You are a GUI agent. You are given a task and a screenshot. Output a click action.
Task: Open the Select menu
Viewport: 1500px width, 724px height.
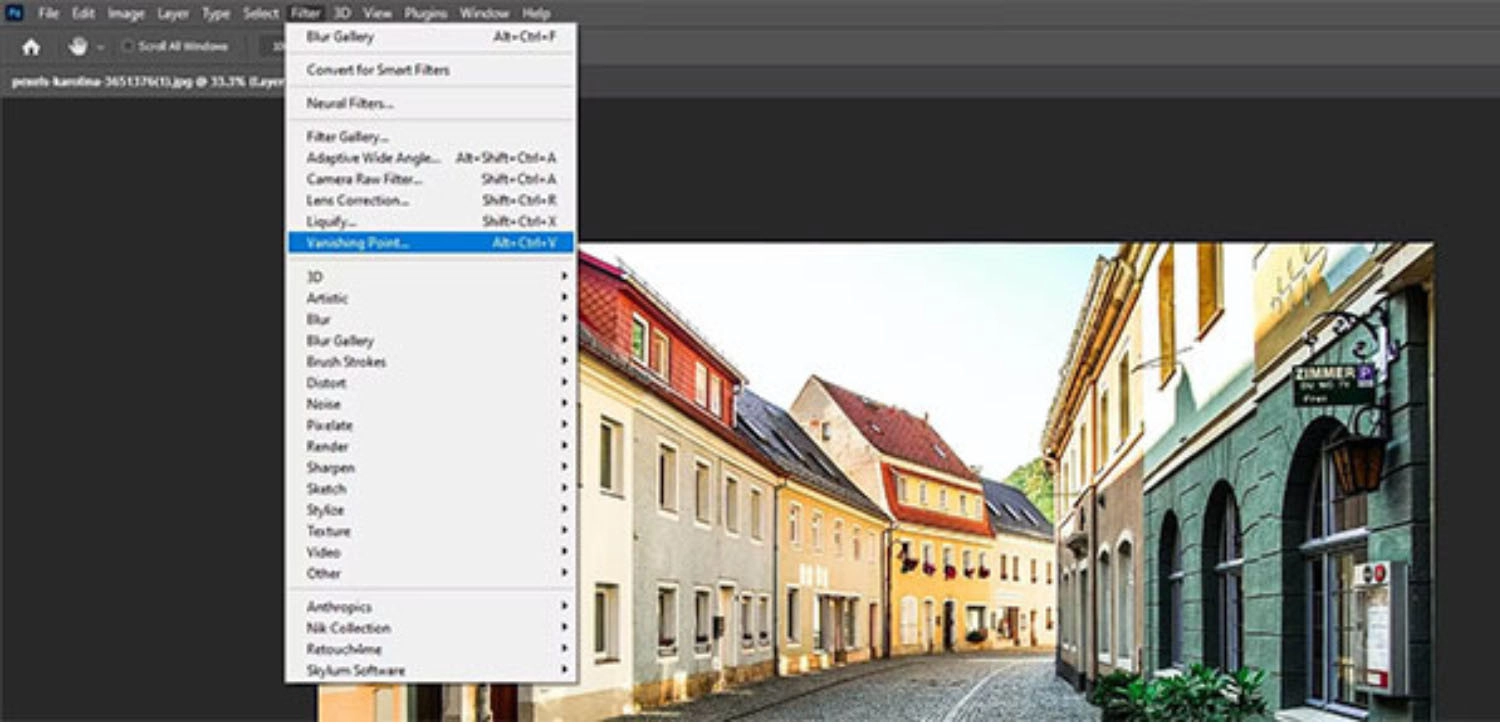[x=261, y=13]
